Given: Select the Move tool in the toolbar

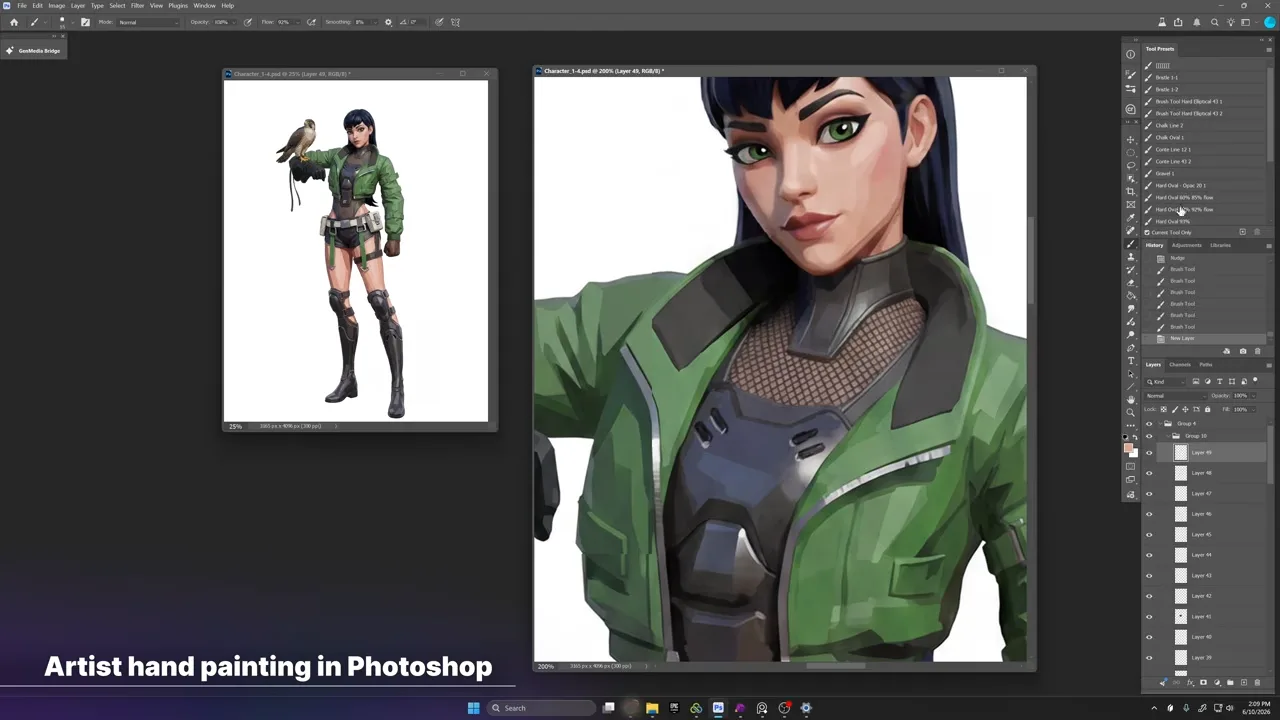Looking at the screenshot, I should (x=1131, y=140).
